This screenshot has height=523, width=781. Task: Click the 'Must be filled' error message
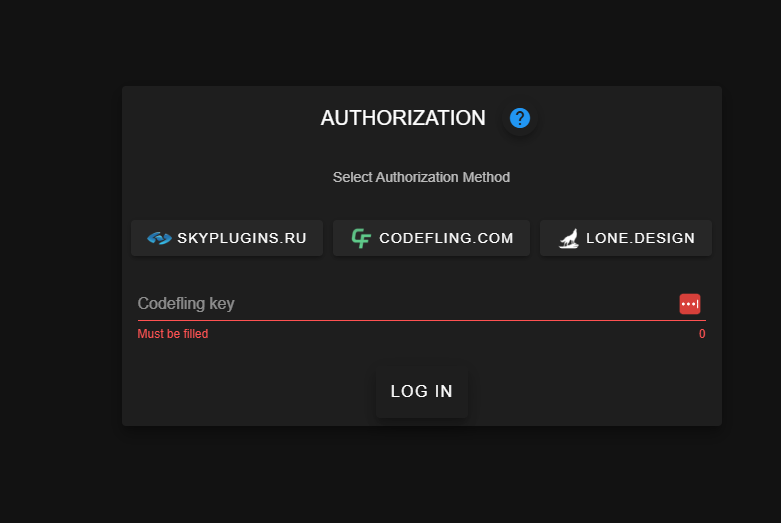coord(173,334)
